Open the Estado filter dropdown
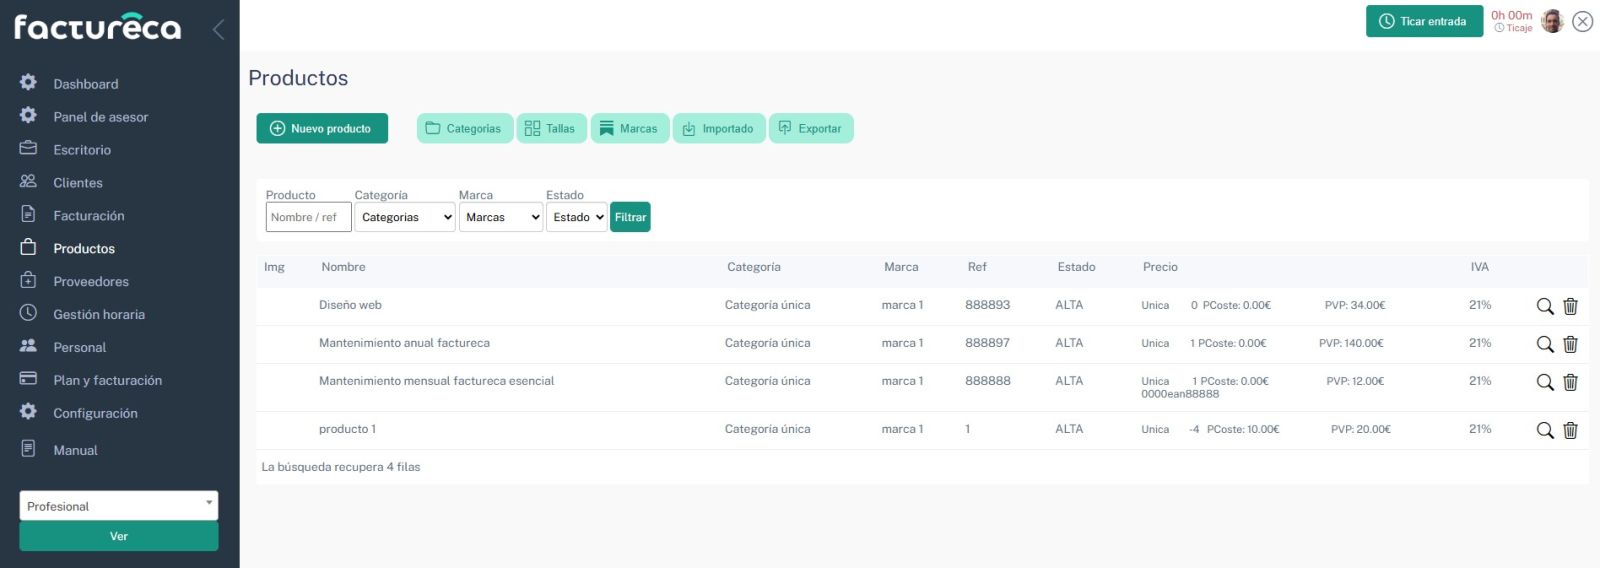1600x568 pixels. [x=577, y=217]
